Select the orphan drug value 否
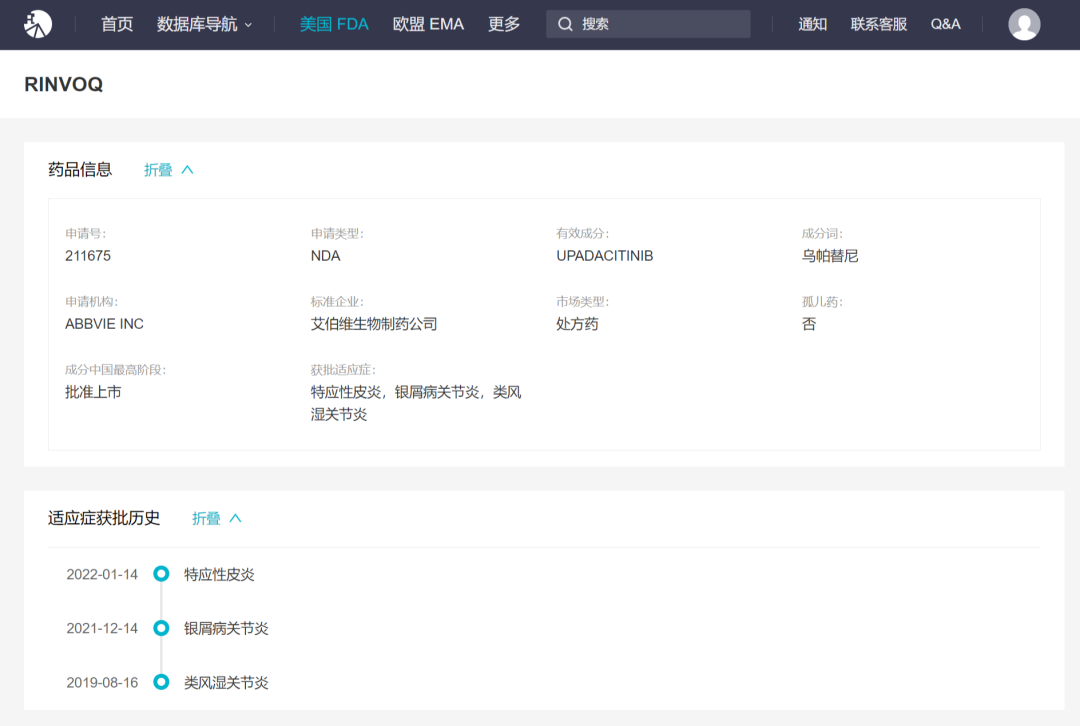Viewport: 1080px width, 726px height. pyautogui.click(x=809, y=324)
